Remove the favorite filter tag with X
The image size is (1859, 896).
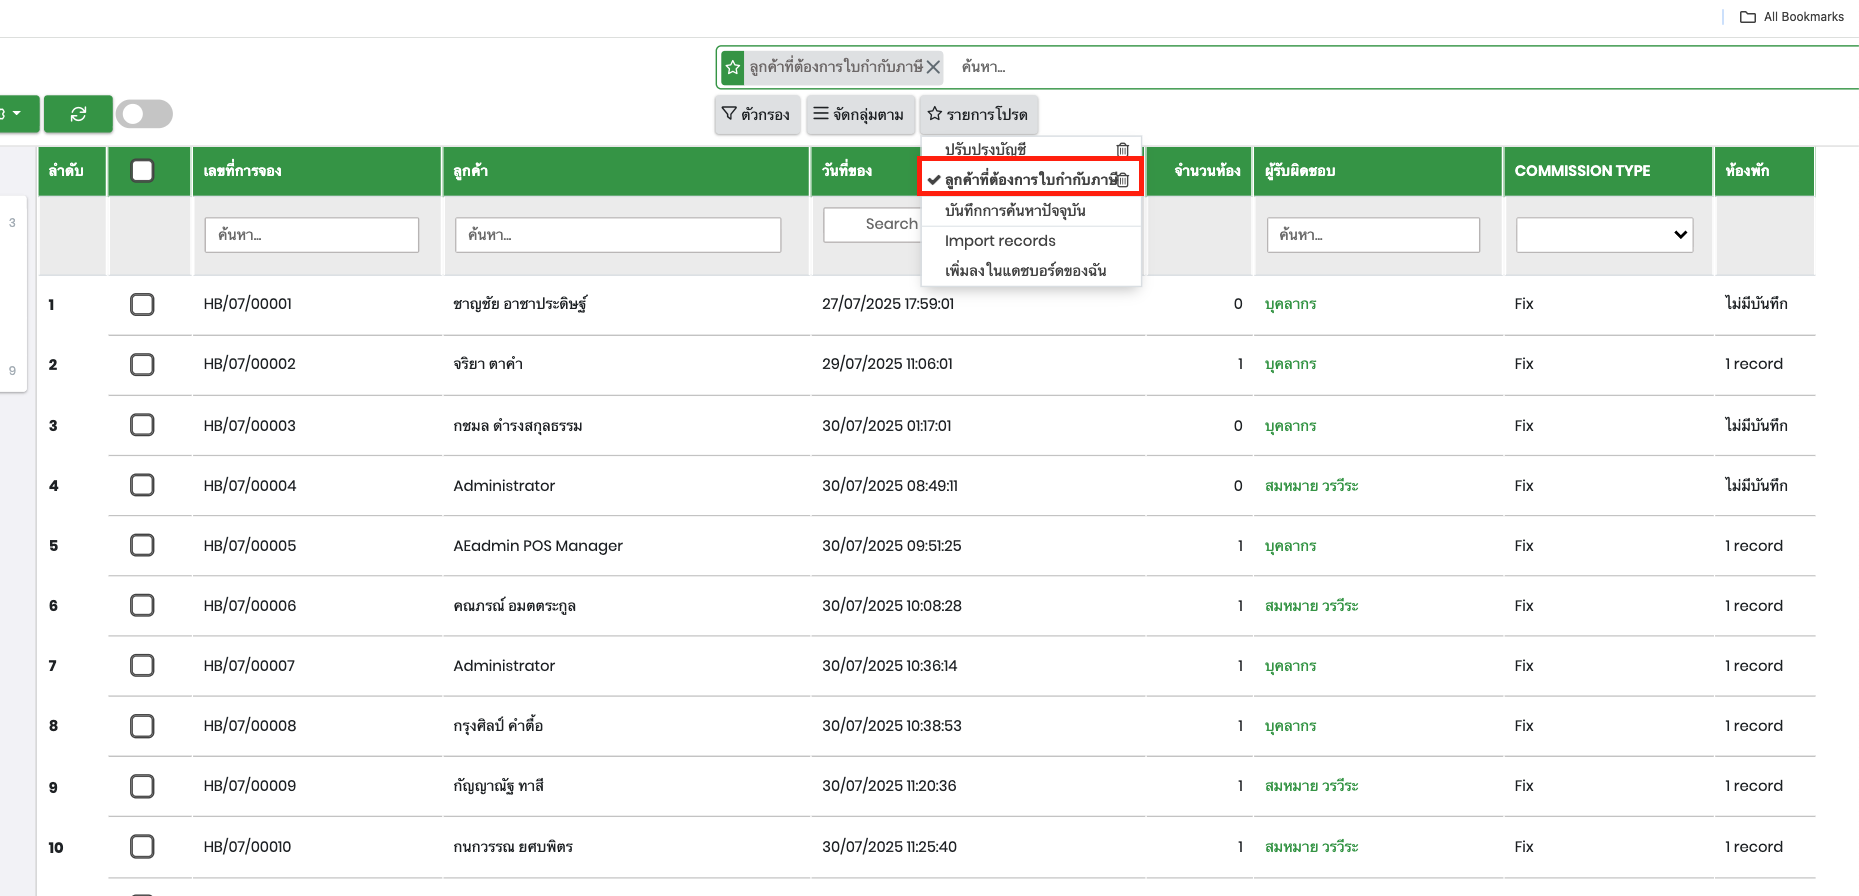point(933,67)
